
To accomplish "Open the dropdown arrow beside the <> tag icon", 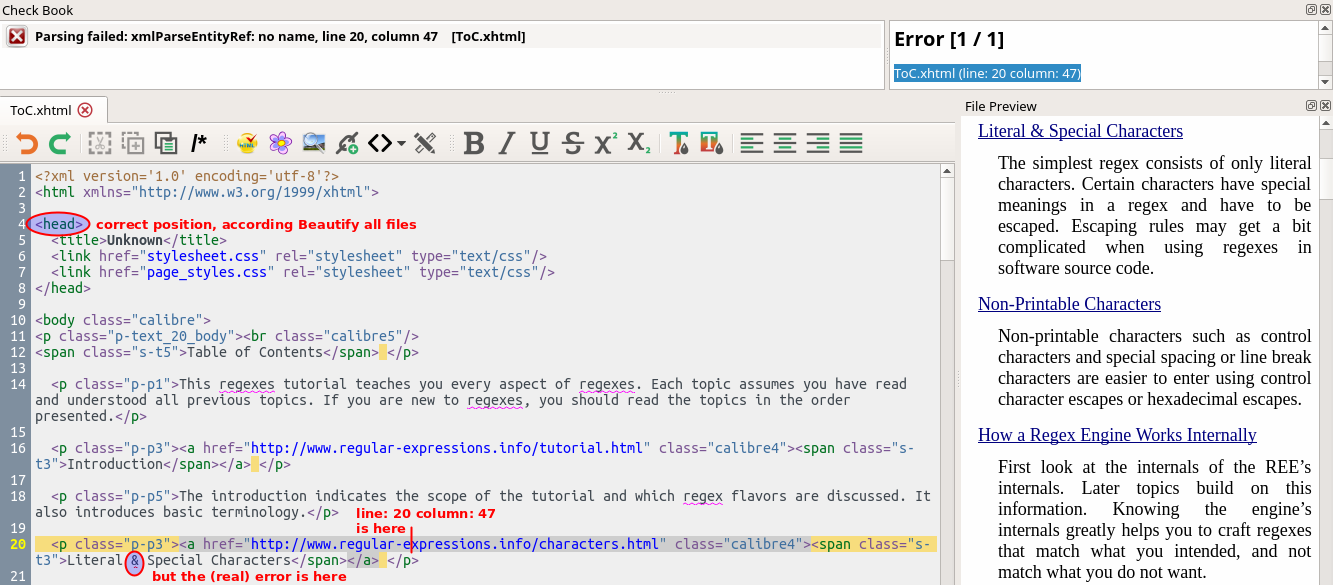I will tap(401, 143).
